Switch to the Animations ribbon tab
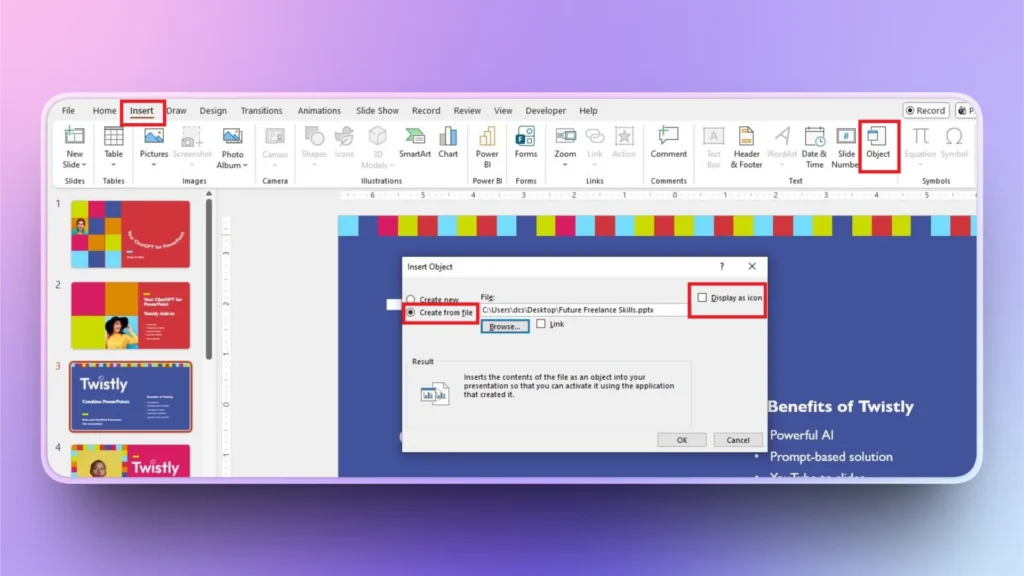This screenshot has height=576, width=1024. click(x=319, y=110)
